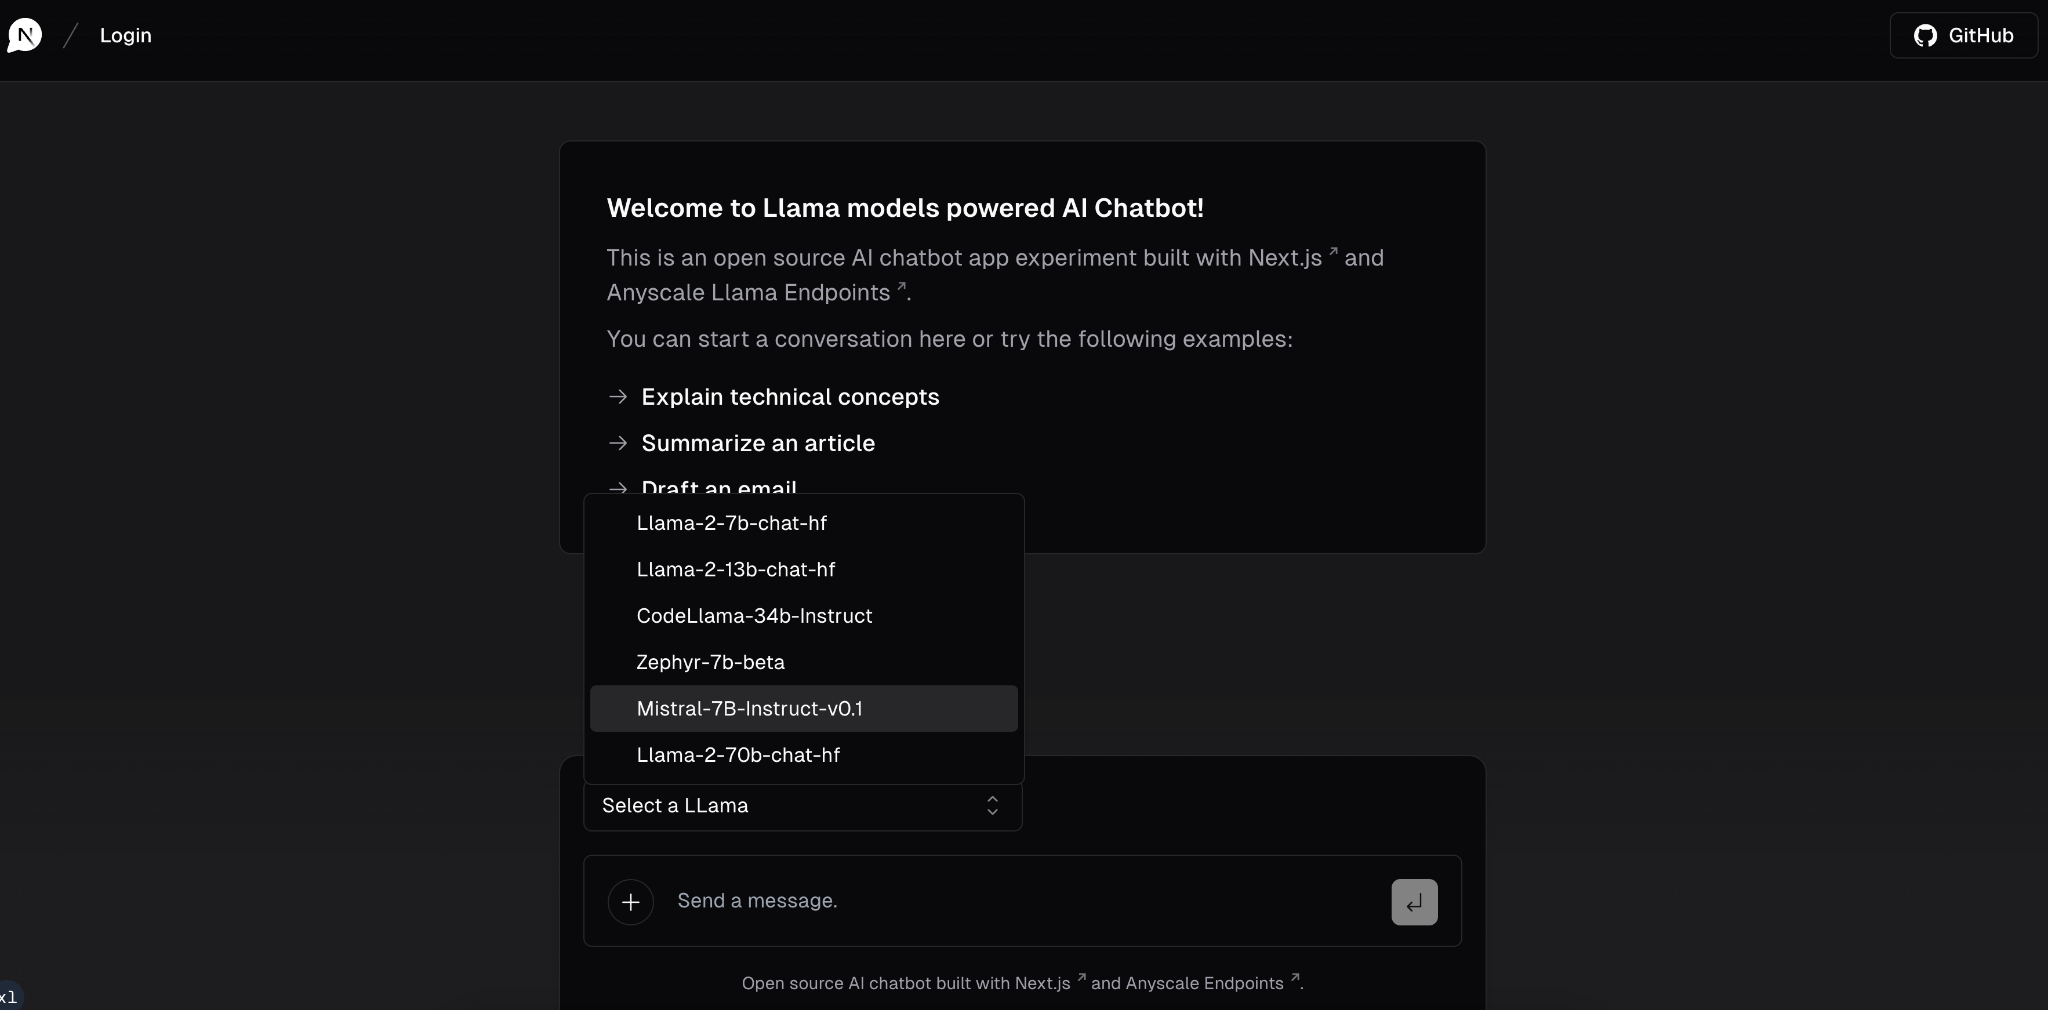Click the arrow icon beside Explain technical concepts
2048x1010 pixels.
[x=617, y=397]
